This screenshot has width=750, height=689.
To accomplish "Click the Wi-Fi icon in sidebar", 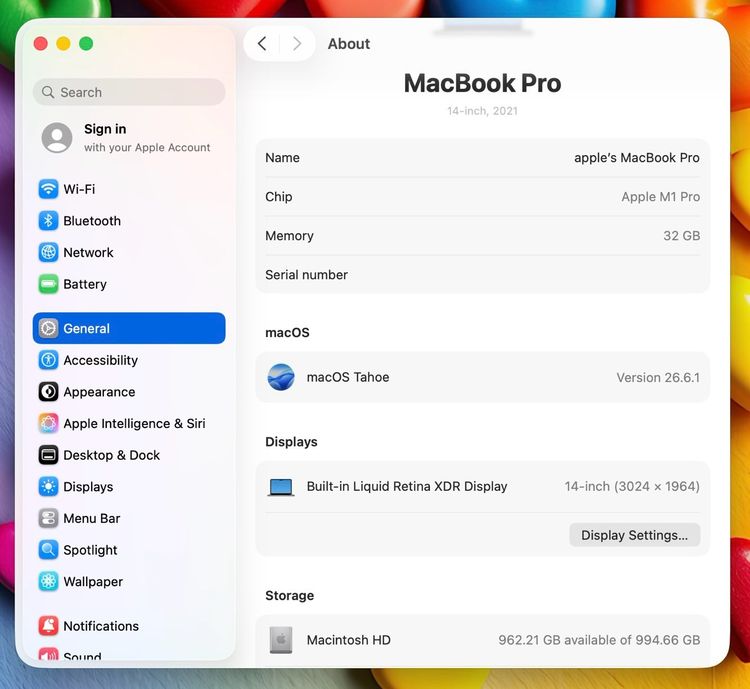I will (48, 189).
